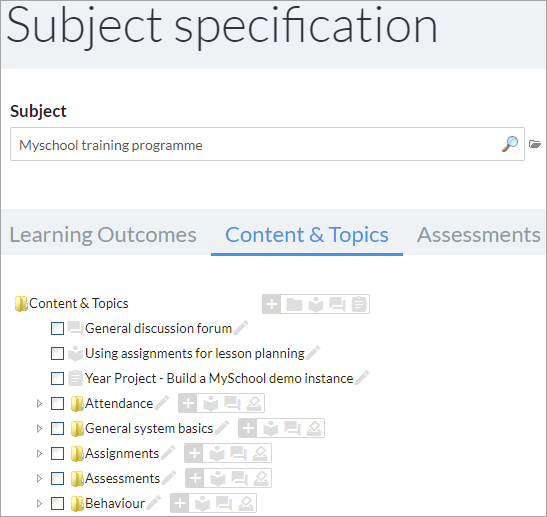Edit General discussion forum with pencil icon
The width and height of the screenshot is (547, 517).
(x=241, y=328)
